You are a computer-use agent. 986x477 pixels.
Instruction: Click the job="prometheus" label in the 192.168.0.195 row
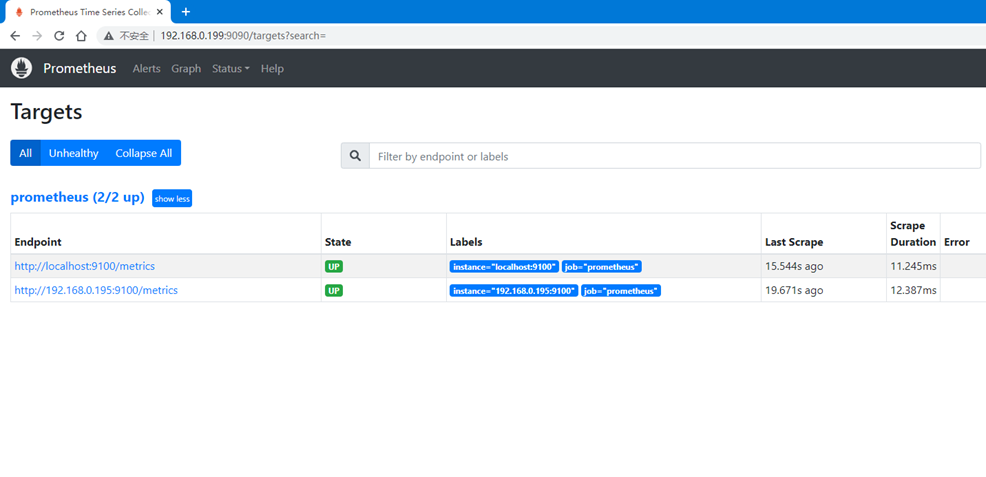621,290
